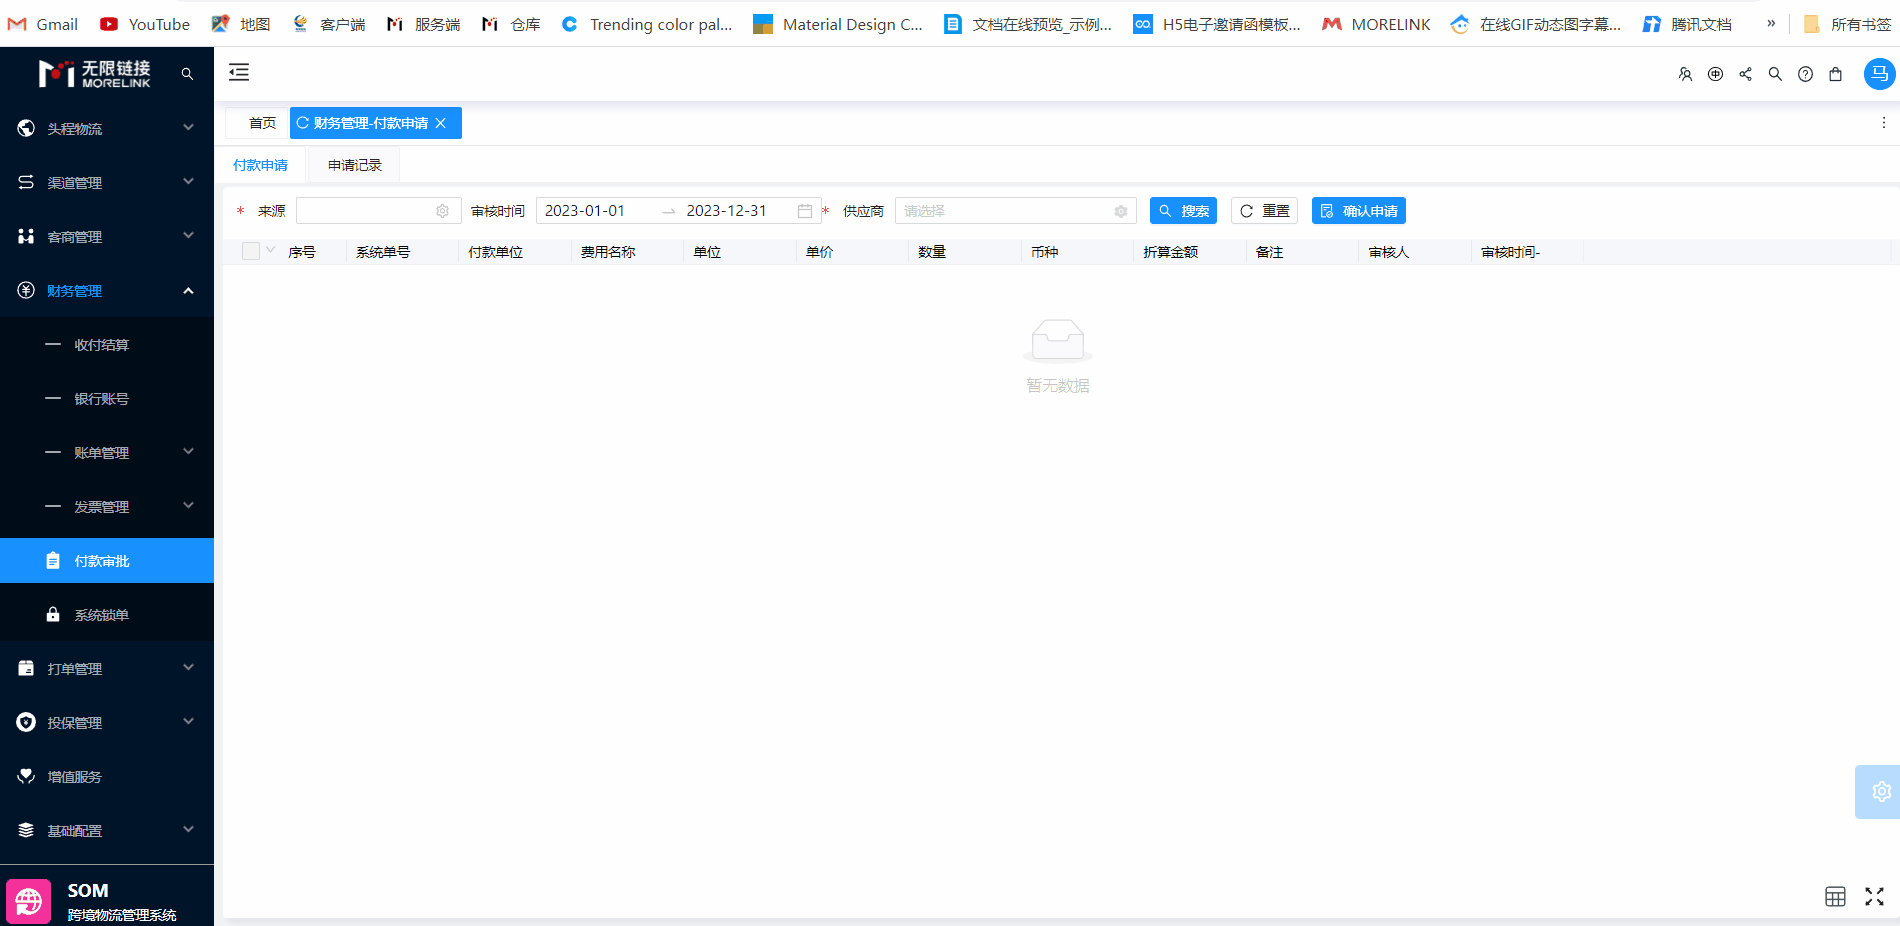The width and height of the screenshot is (1900, 926).
Task: Open the Material Design bookmark
Action: 838,24
